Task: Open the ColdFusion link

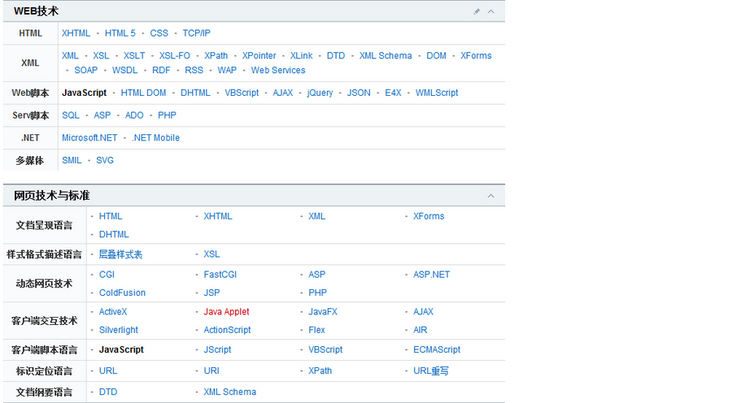Action: click(x=122, y=293)
